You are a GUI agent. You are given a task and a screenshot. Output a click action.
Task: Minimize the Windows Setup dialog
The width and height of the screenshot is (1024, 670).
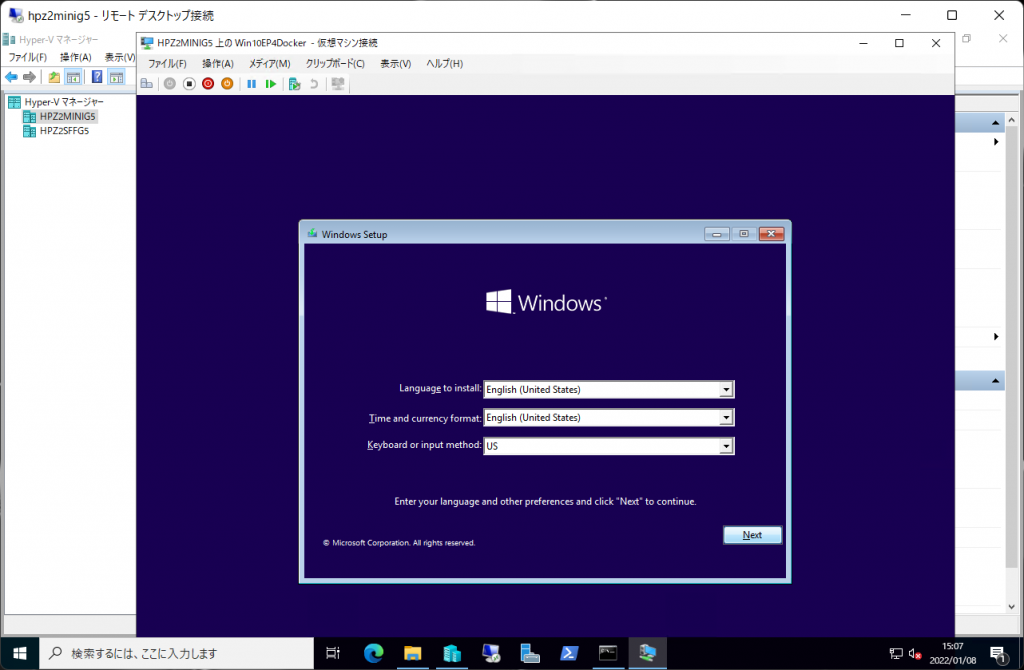coord(716,234)
